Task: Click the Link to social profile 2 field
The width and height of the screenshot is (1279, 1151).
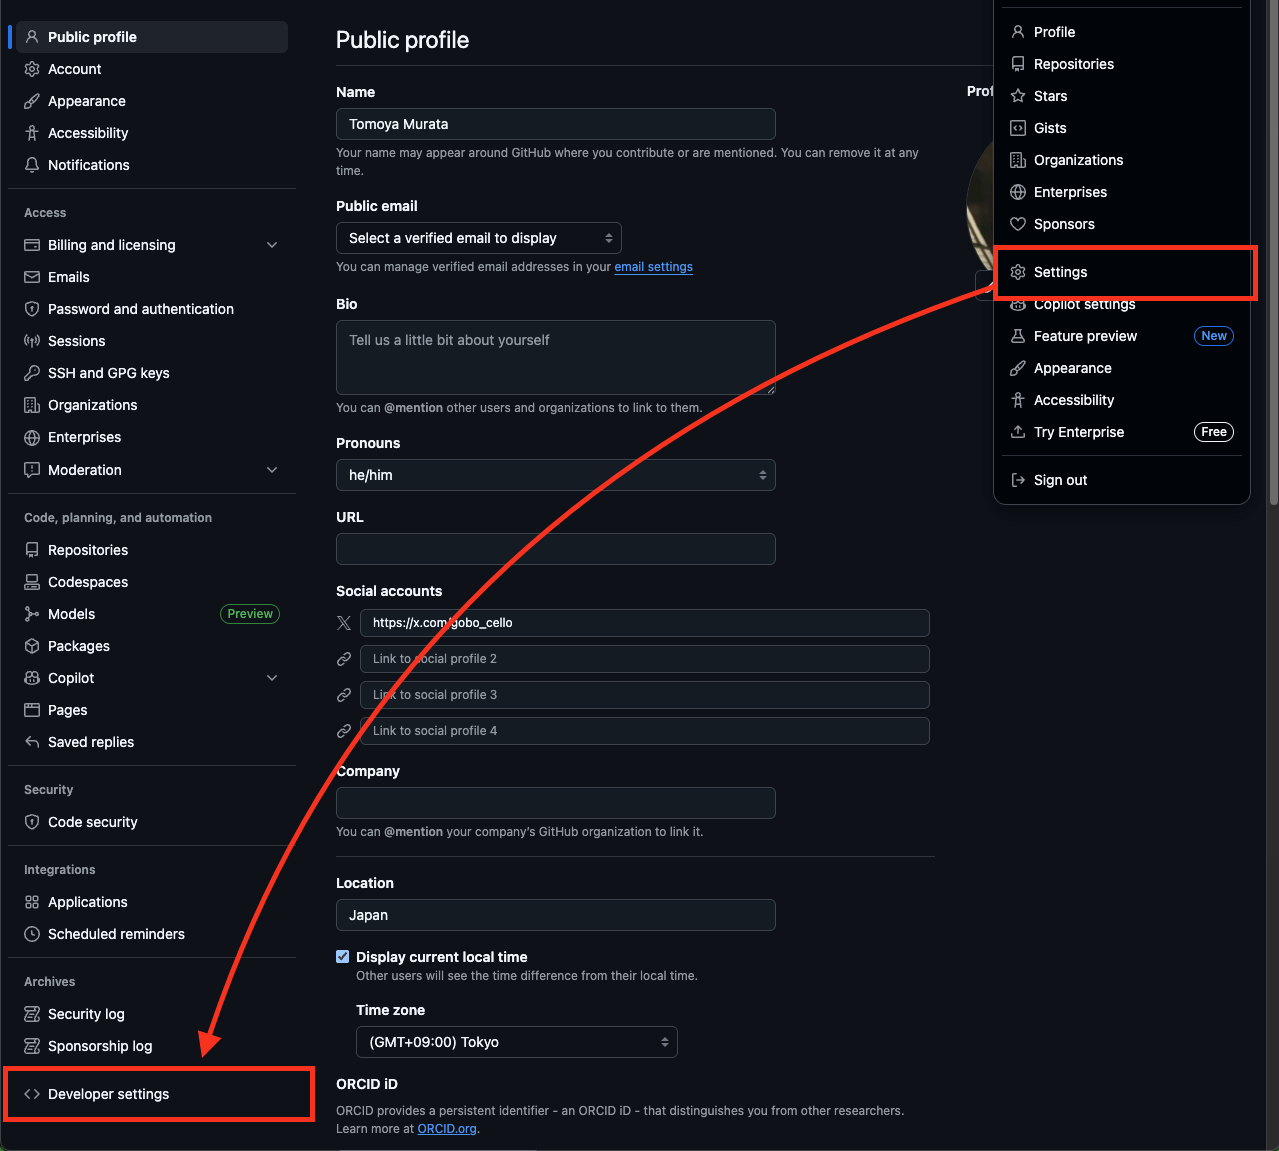Action: [645, 659]
